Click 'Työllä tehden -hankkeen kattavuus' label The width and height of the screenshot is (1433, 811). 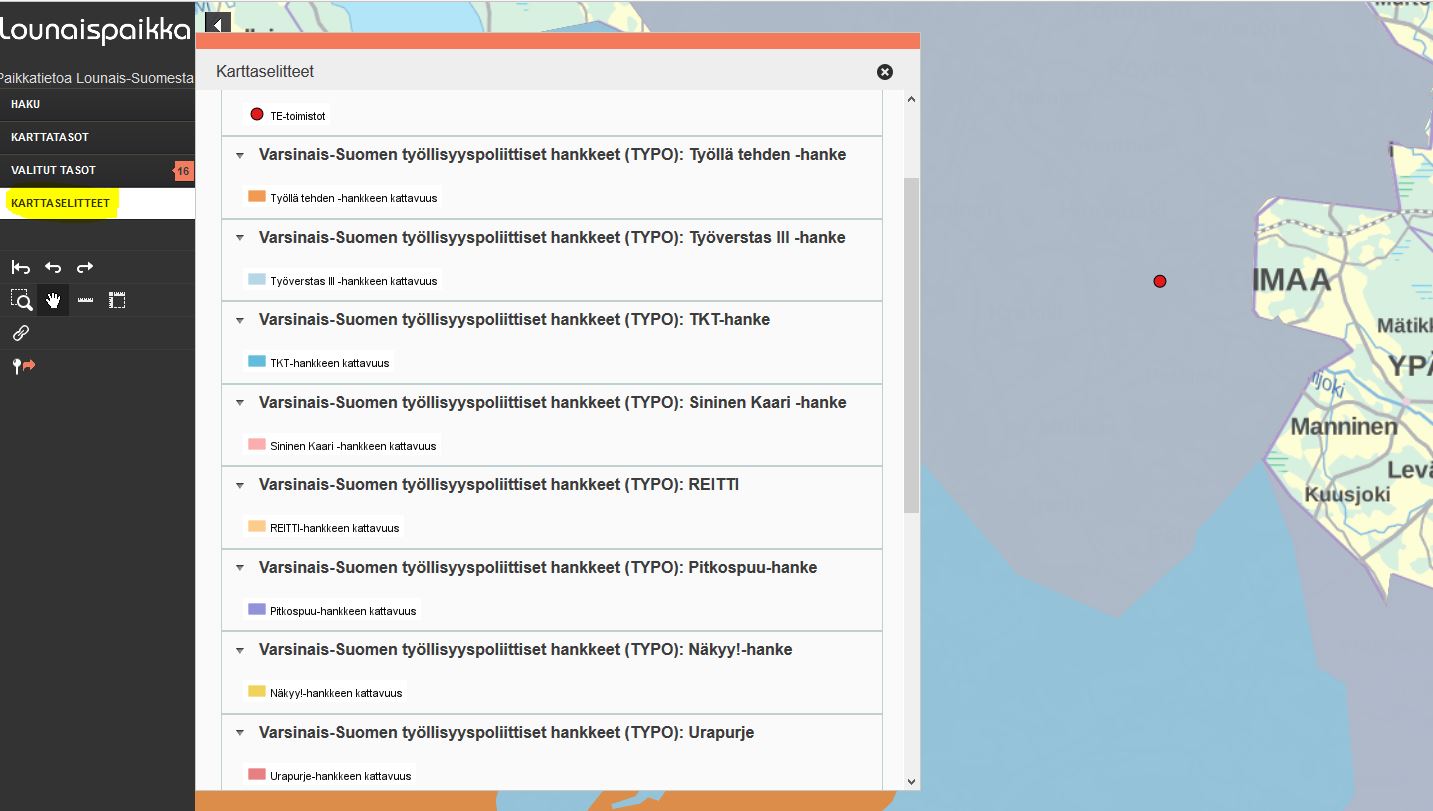click(354, 198)
